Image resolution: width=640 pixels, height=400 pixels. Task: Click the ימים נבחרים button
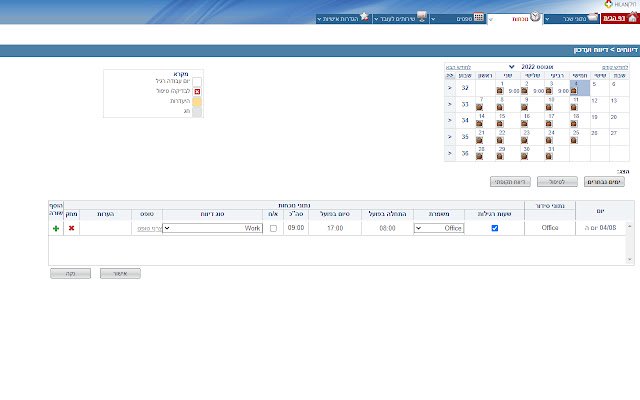[604, 182]
